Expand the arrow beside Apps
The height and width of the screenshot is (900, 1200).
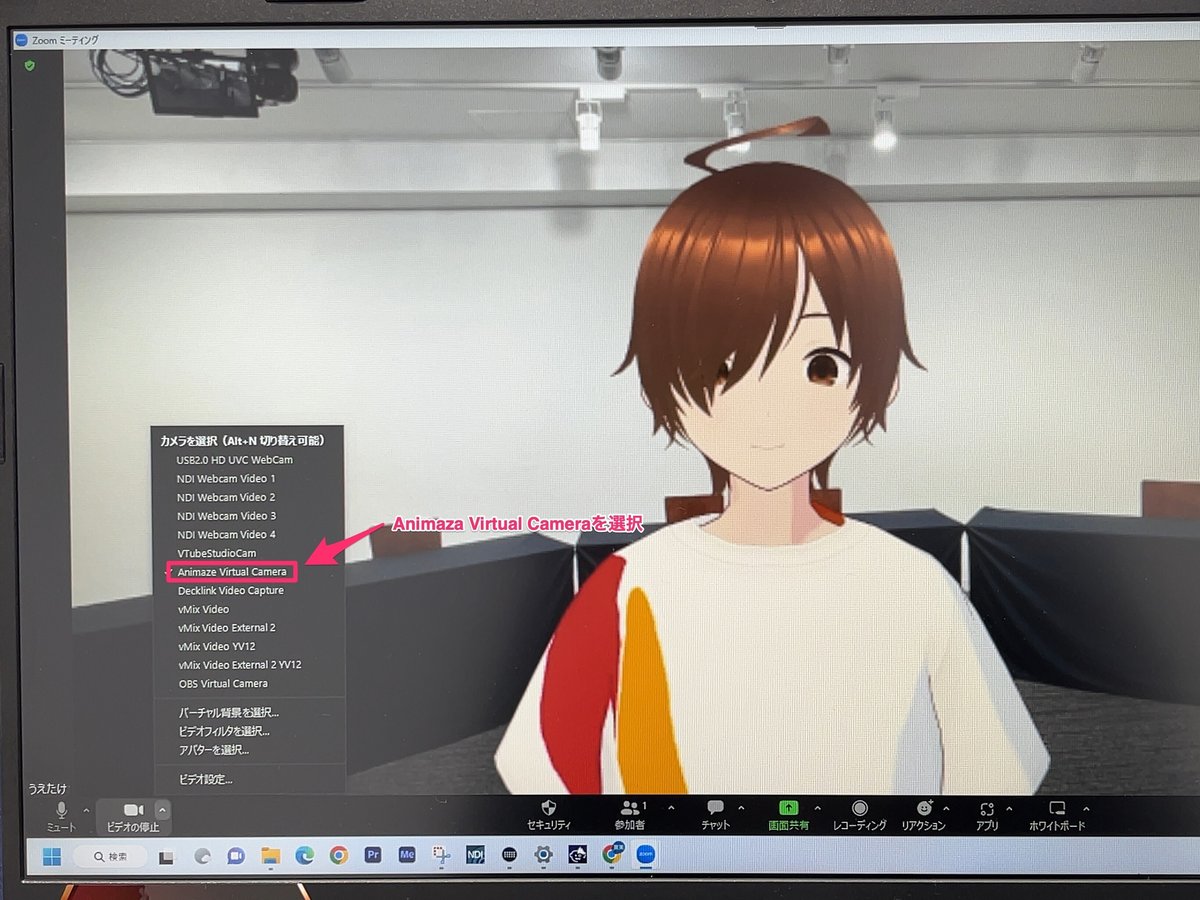(1008, 808)
